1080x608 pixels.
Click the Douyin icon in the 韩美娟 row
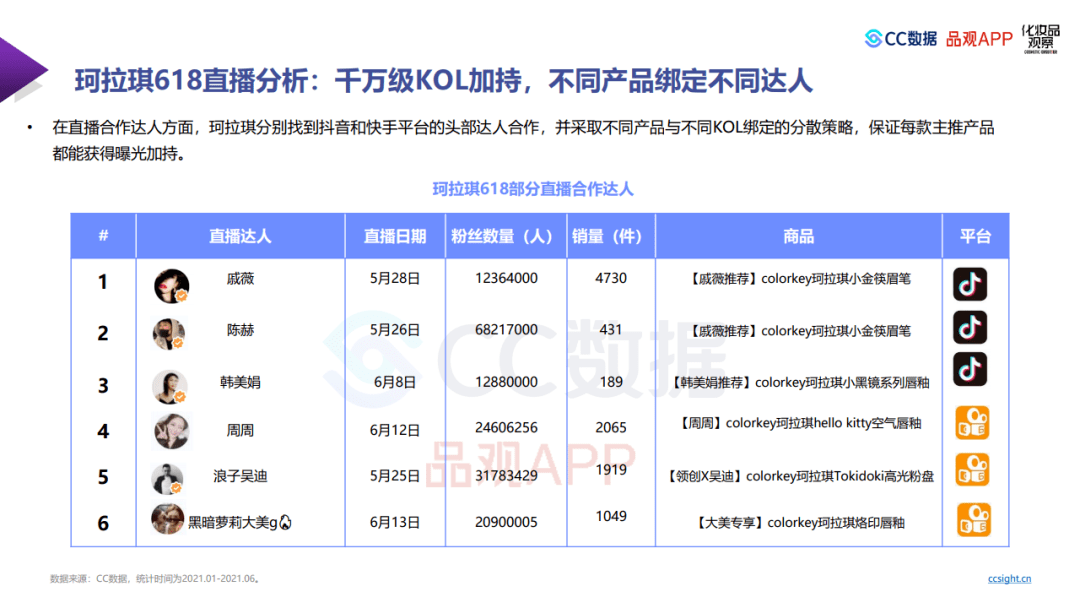point(970,370)
